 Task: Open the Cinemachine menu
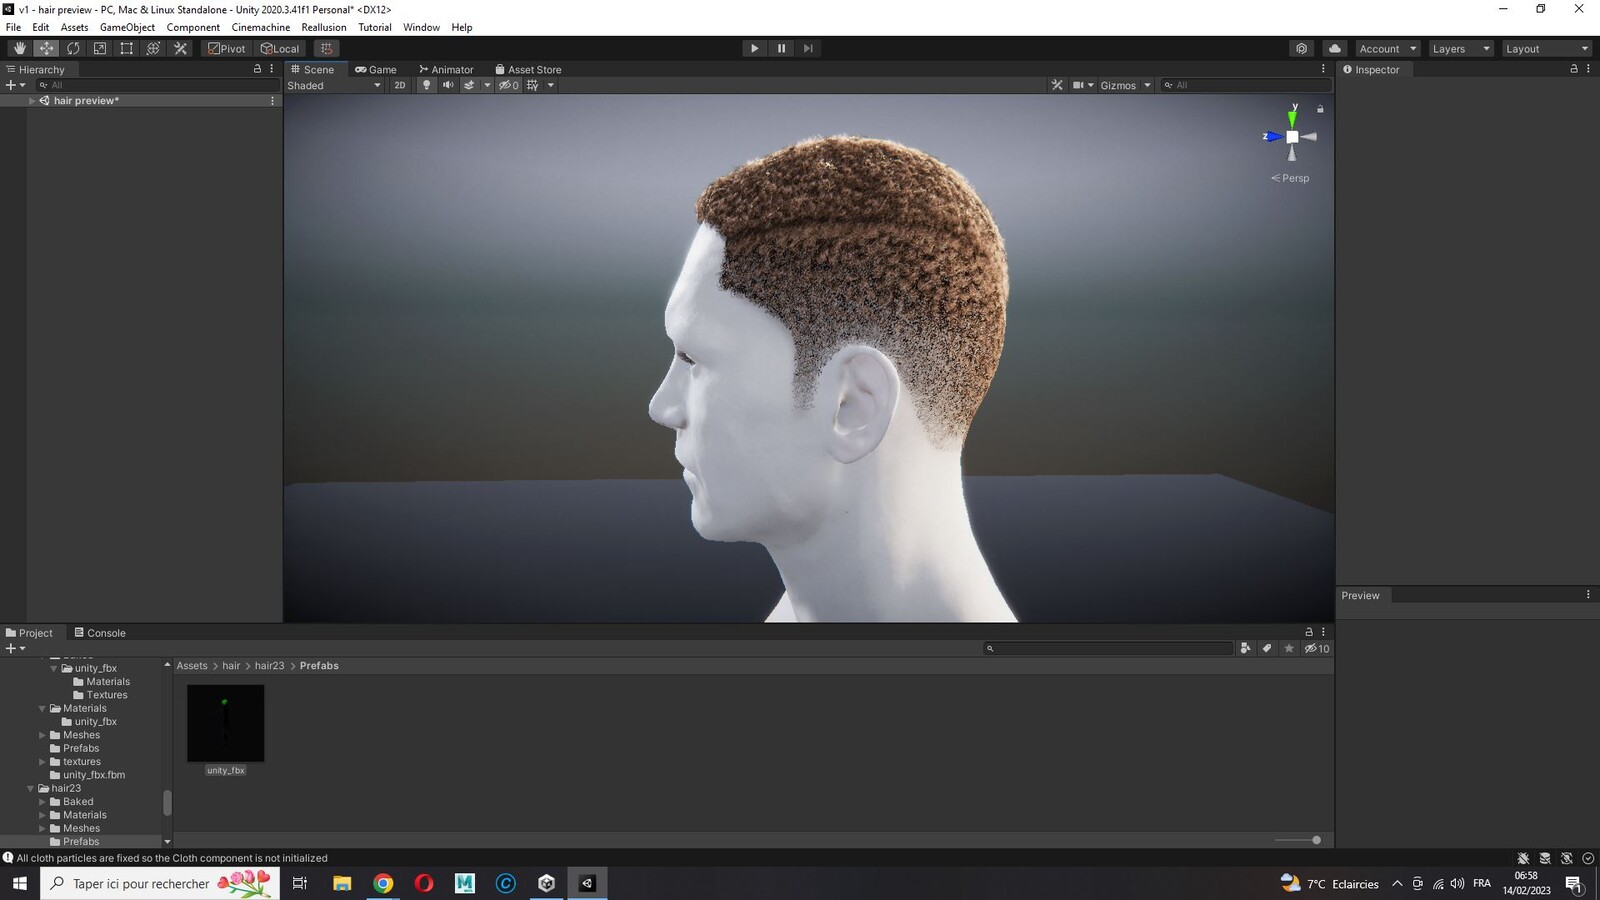(x=261, y=27)
